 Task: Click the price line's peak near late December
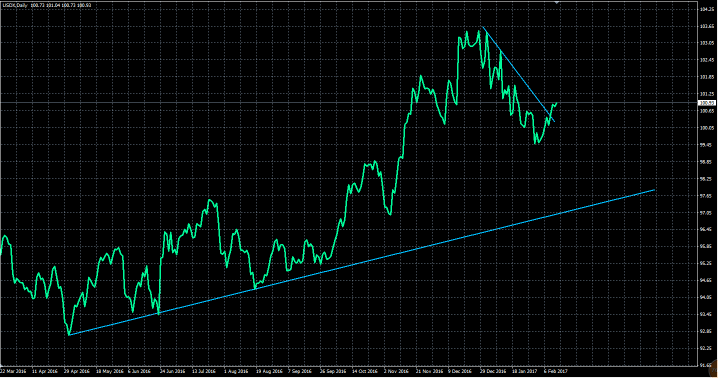483,27
